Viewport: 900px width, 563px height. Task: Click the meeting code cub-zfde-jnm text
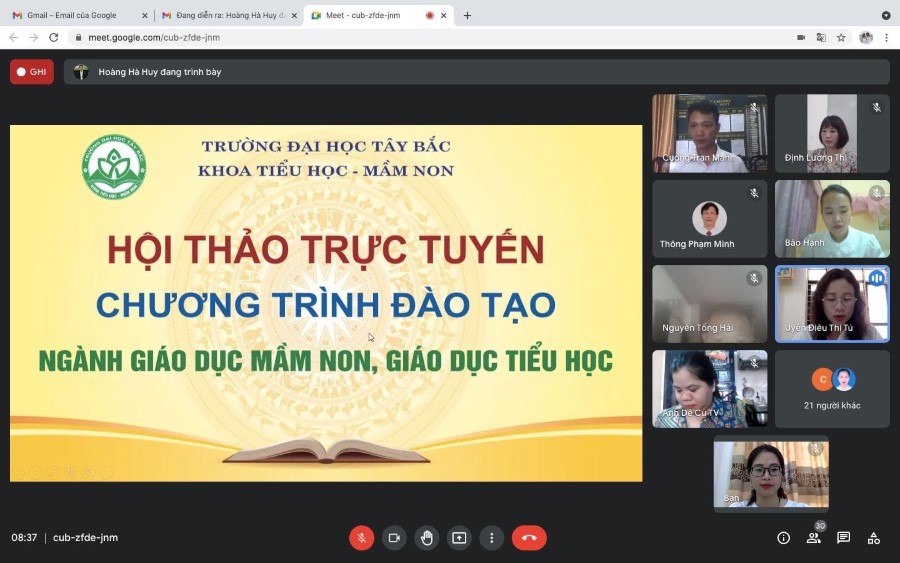pos(86,538)
